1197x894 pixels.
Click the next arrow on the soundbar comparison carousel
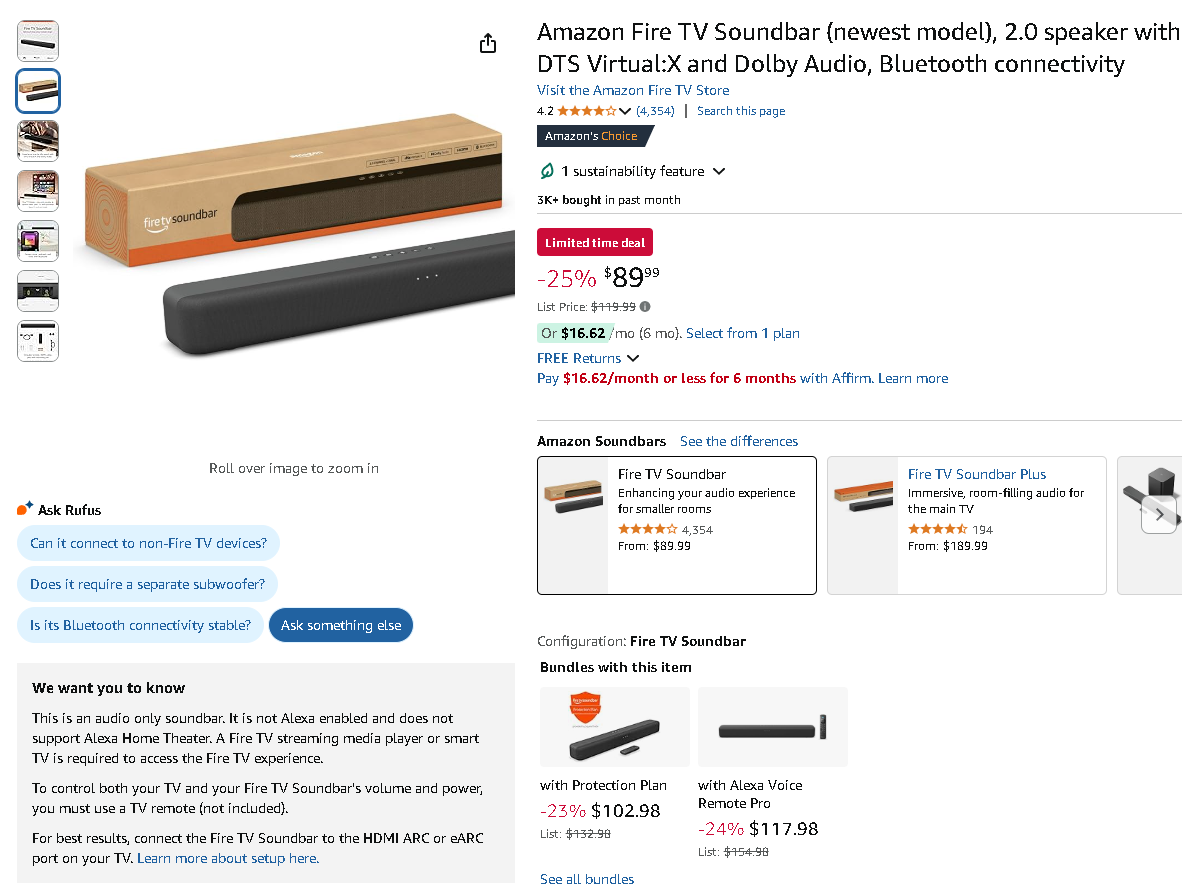[1159, 514]
